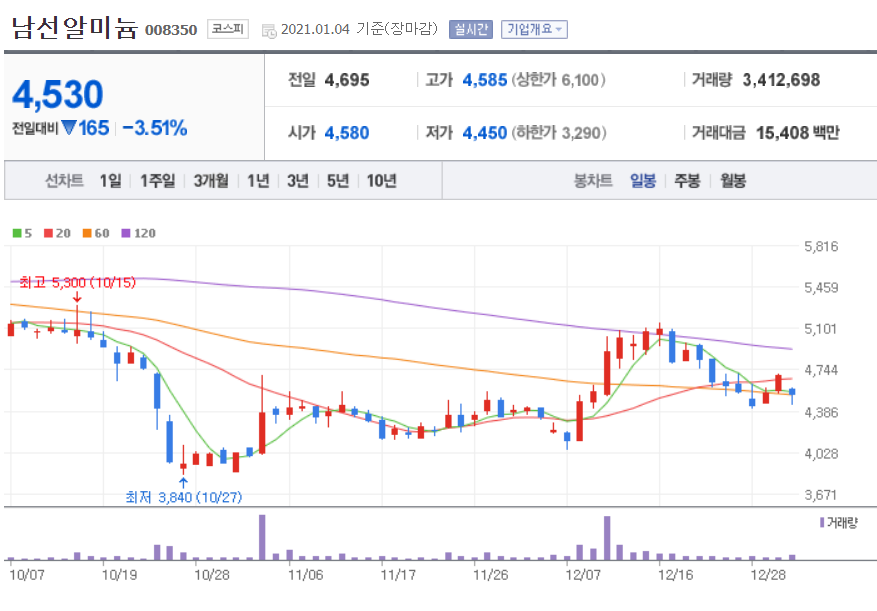Click the 시가 value 4,580
The width and height of the screenshot is (877, 611).
tap(347, 133)
